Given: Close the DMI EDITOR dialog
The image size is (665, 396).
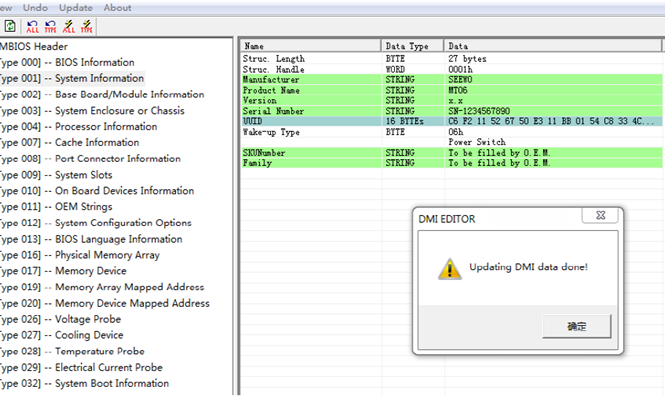Looking at the screenshot, I should click(x=600, y=215).
